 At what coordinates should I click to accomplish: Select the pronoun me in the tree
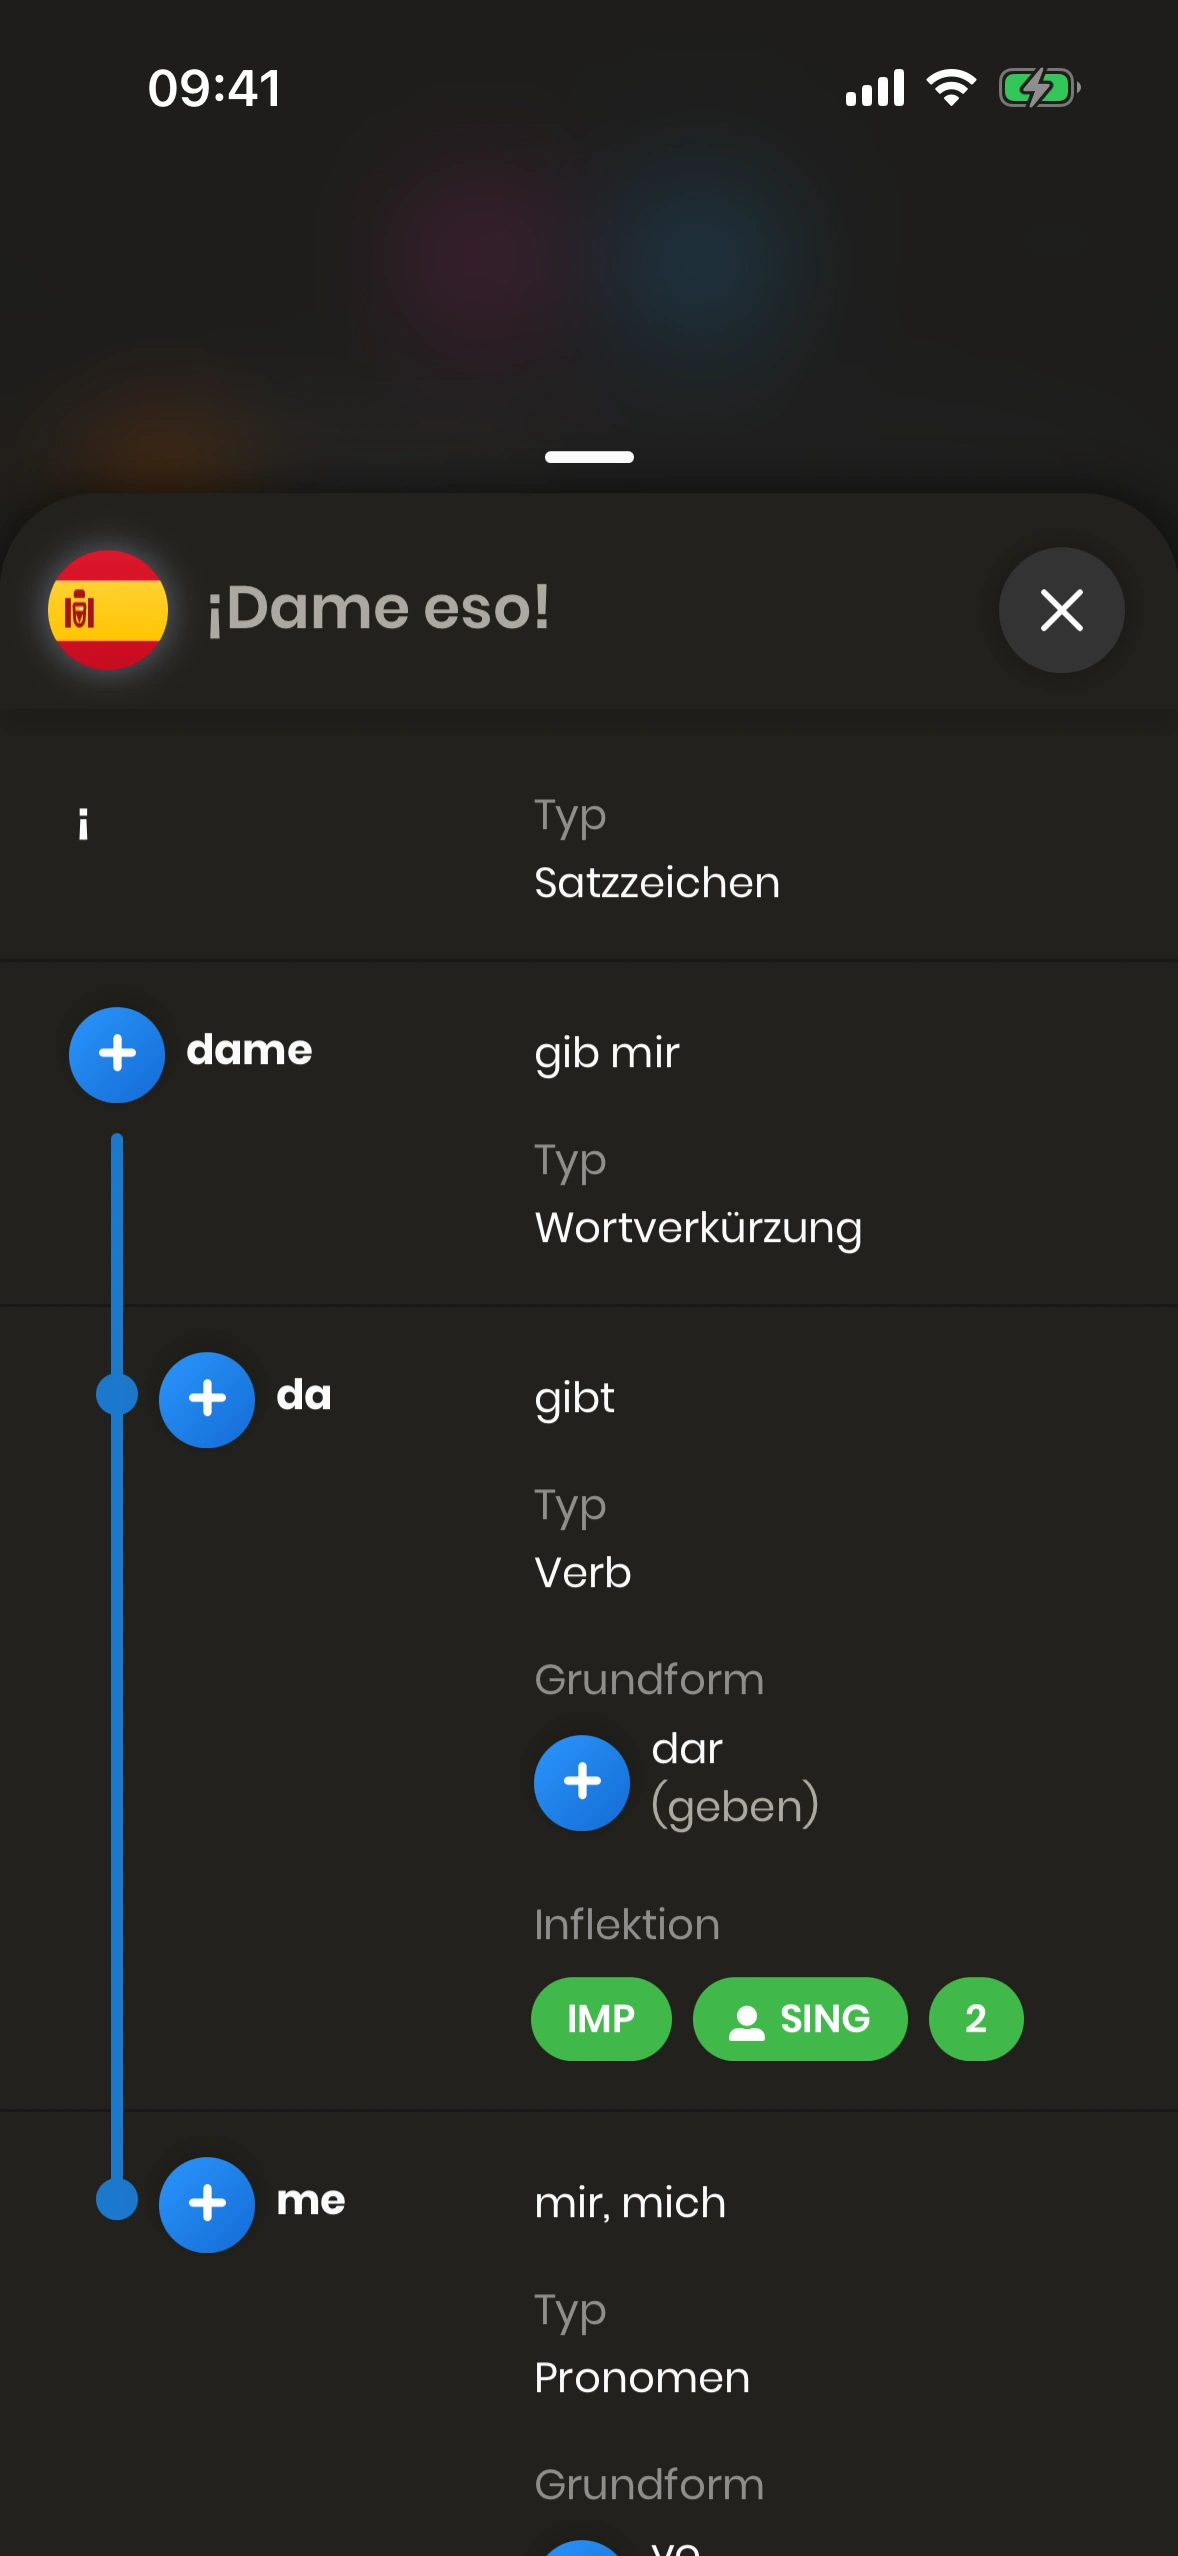click(310, 2201)
